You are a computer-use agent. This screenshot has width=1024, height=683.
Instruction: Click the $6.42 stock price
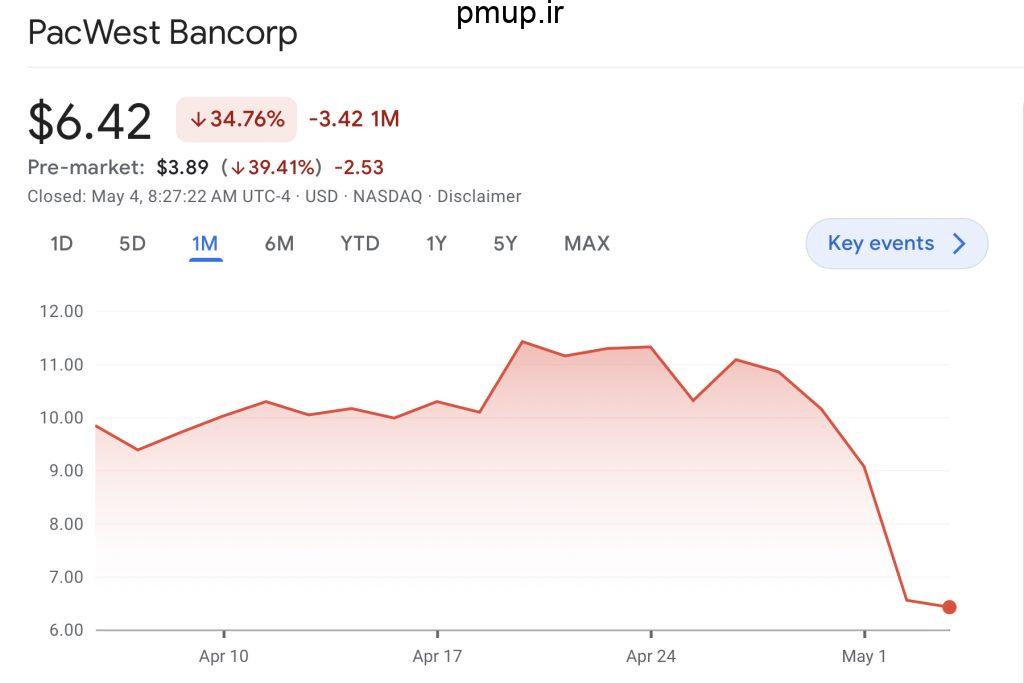pos(89,121)
